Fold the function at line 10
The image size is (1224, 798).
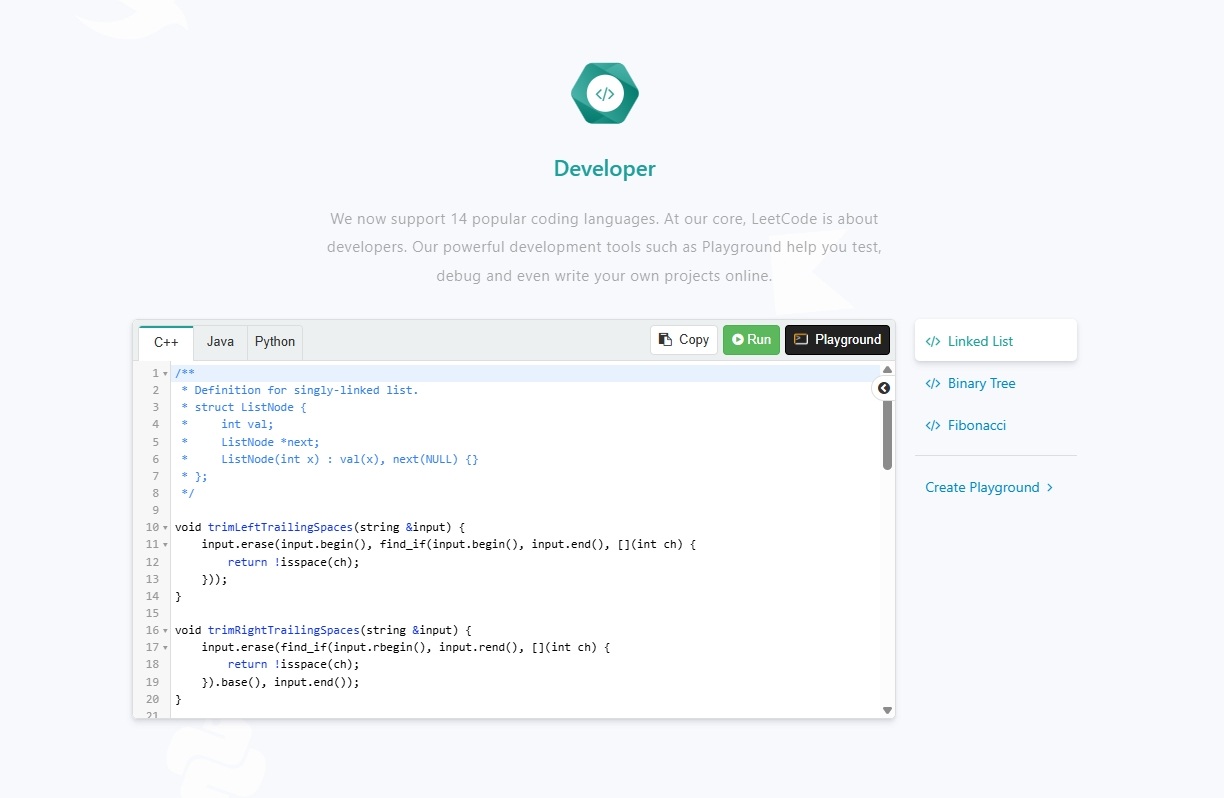click(165, 527)
